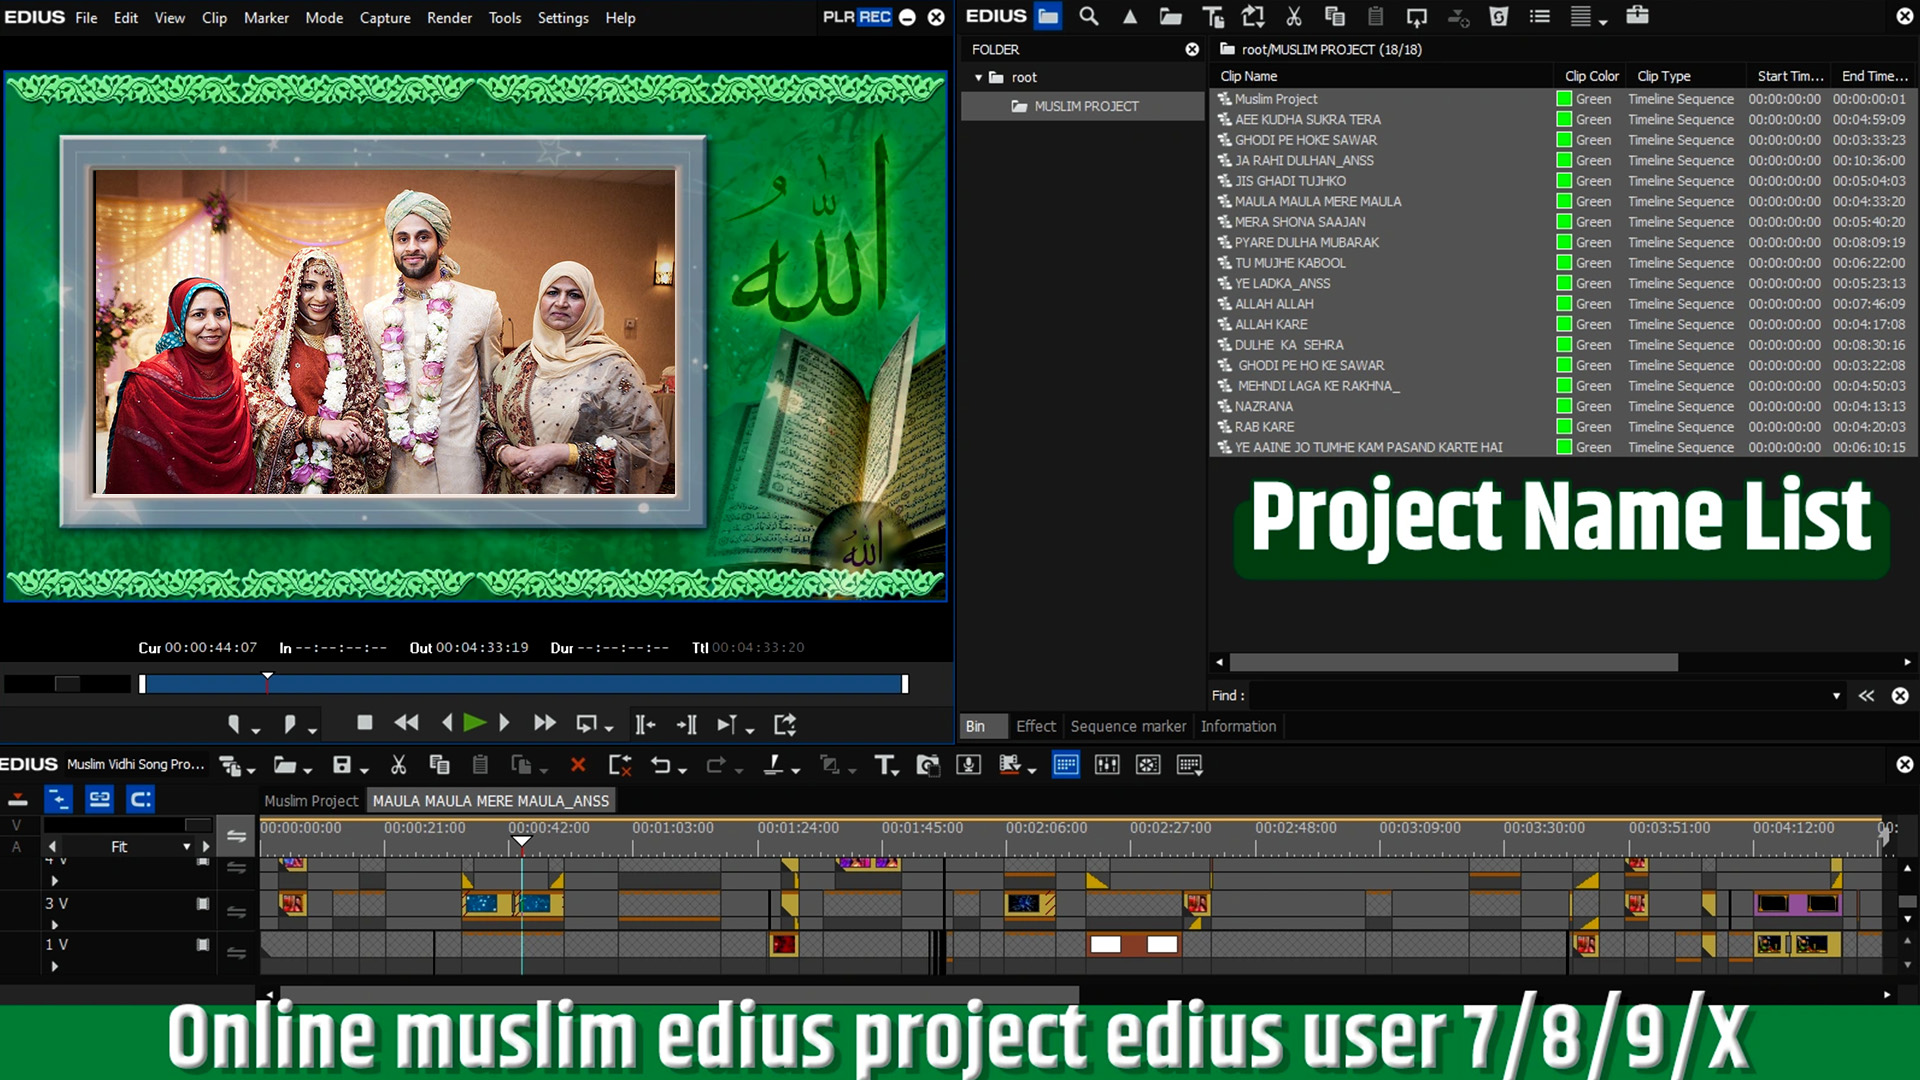Open the Fit timeline scale dropdown
The image size is (1920, 1080).
(186, 847)
